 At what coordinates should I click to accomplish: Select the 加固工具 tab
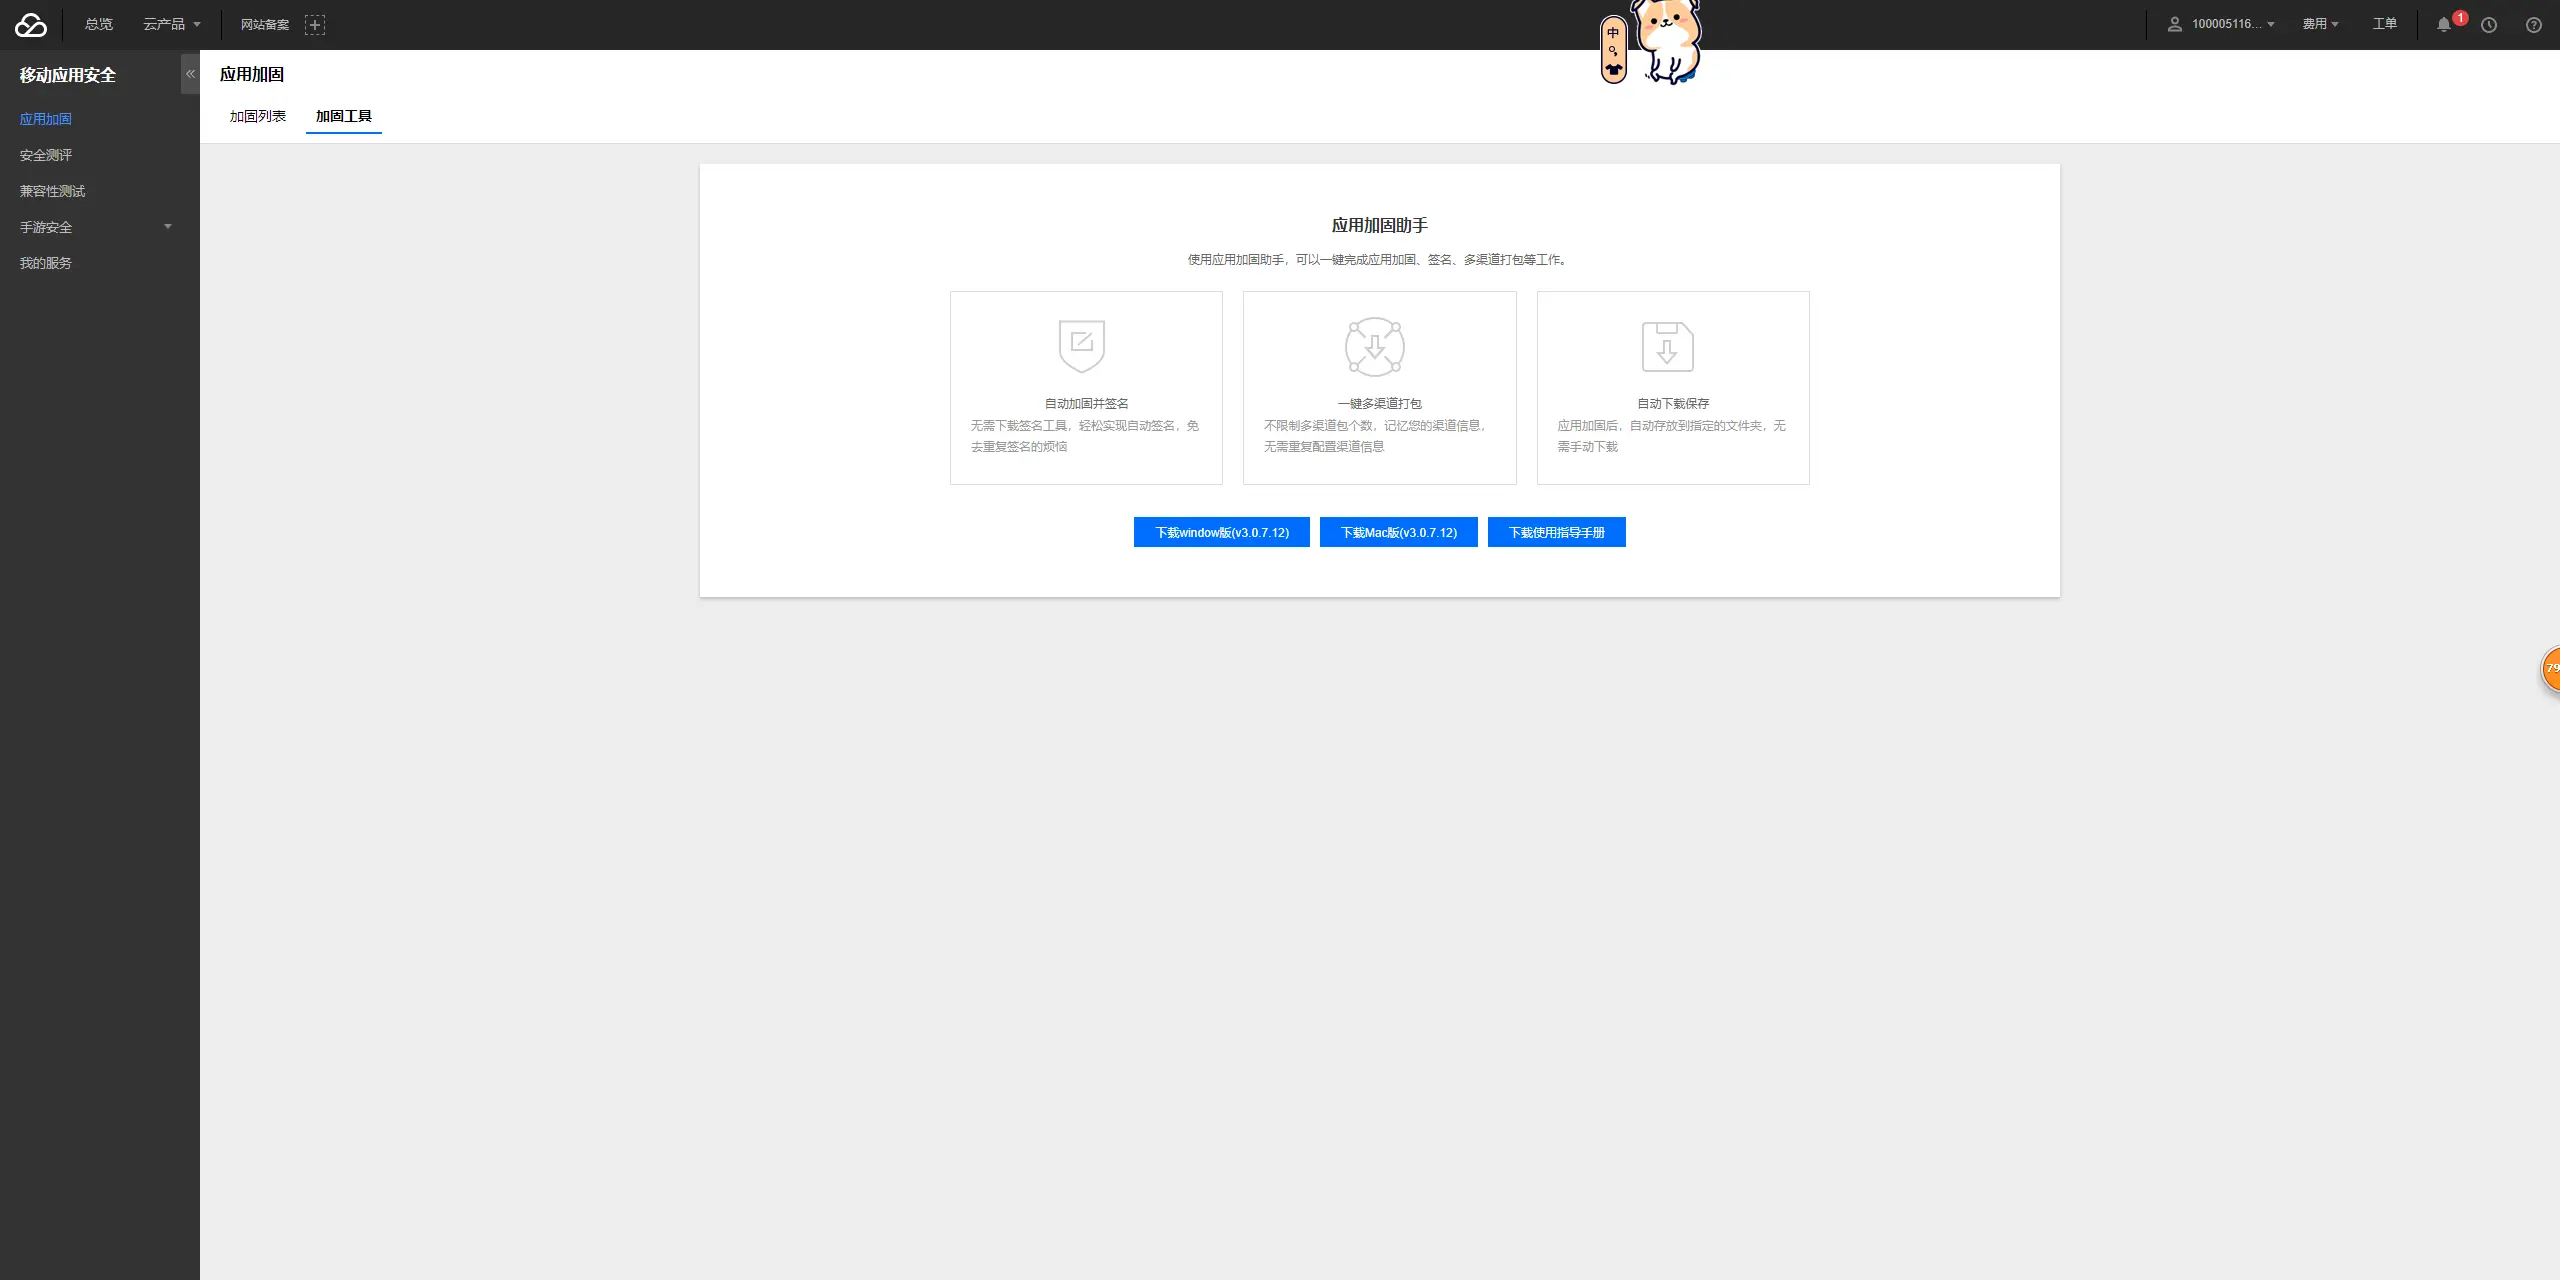[x=343, y=116]
